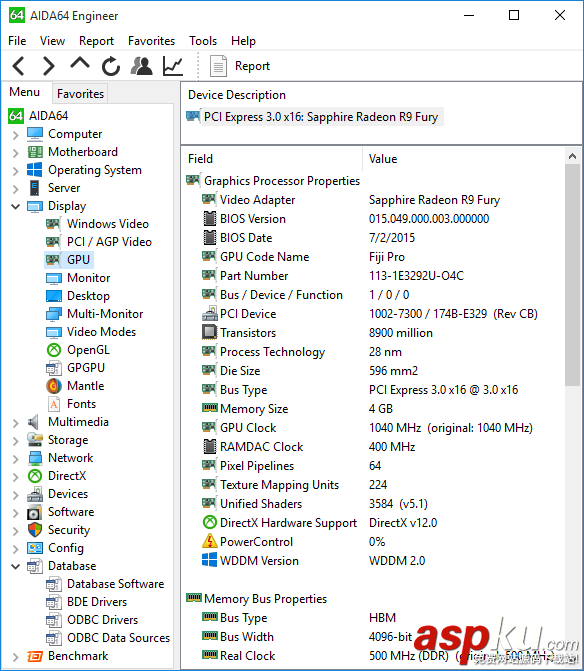Click the Security shield icon
The width and height of the screenshot is (584, 671).
pos(35,530)
